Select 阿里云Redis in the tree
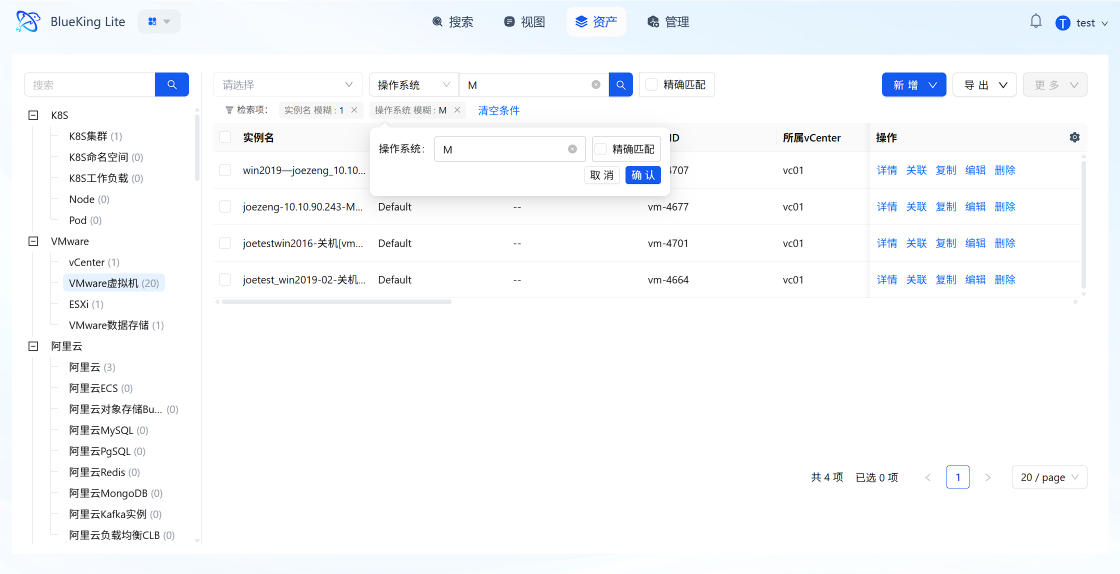The width and height of the screenshot is (1120, 574). 105,473
